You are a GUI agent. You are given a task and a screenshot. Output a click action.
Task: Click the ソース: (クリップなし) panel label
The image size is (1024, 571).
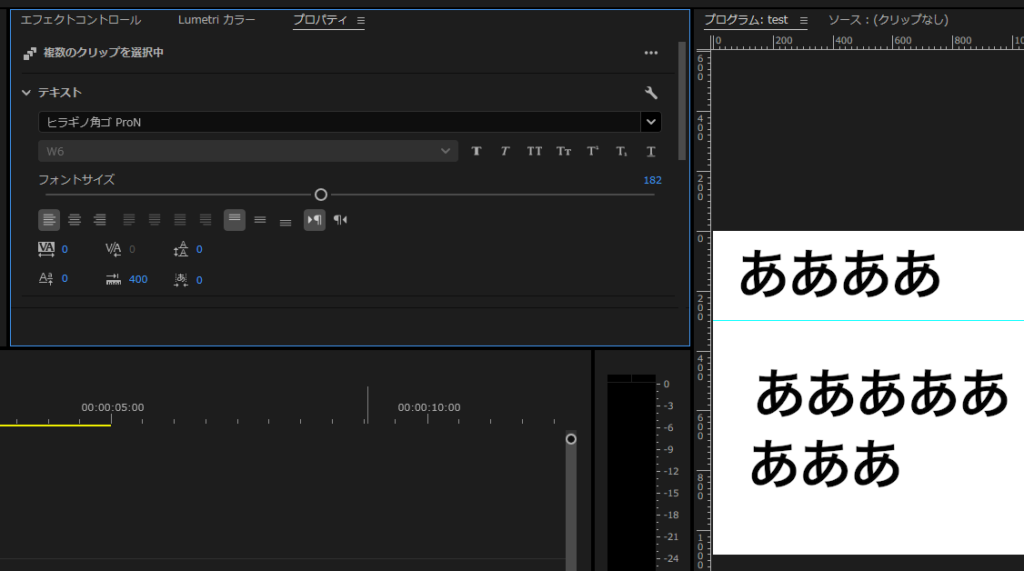[888, 20]
